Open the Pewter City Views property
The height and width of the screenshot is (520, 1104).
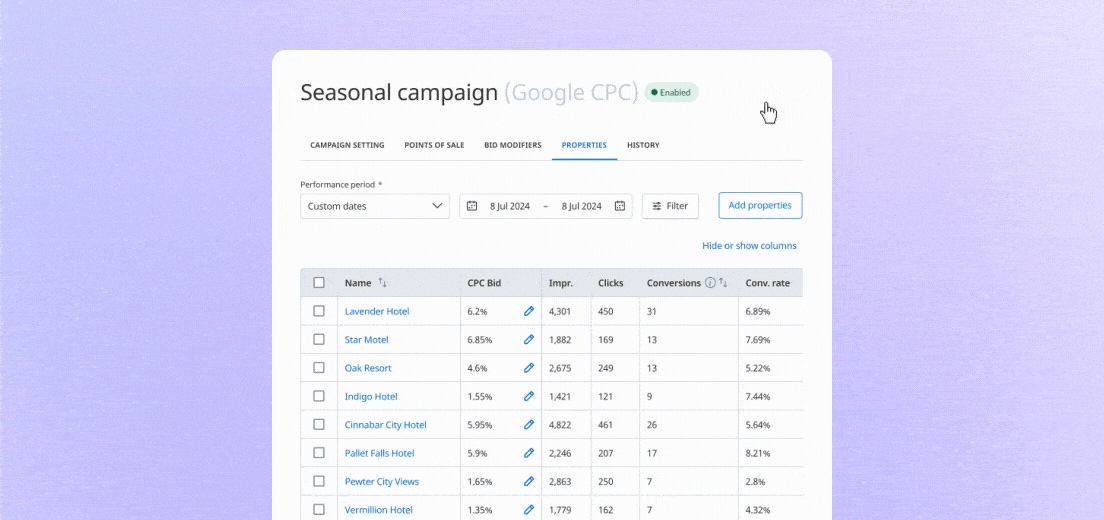point(381,482)
